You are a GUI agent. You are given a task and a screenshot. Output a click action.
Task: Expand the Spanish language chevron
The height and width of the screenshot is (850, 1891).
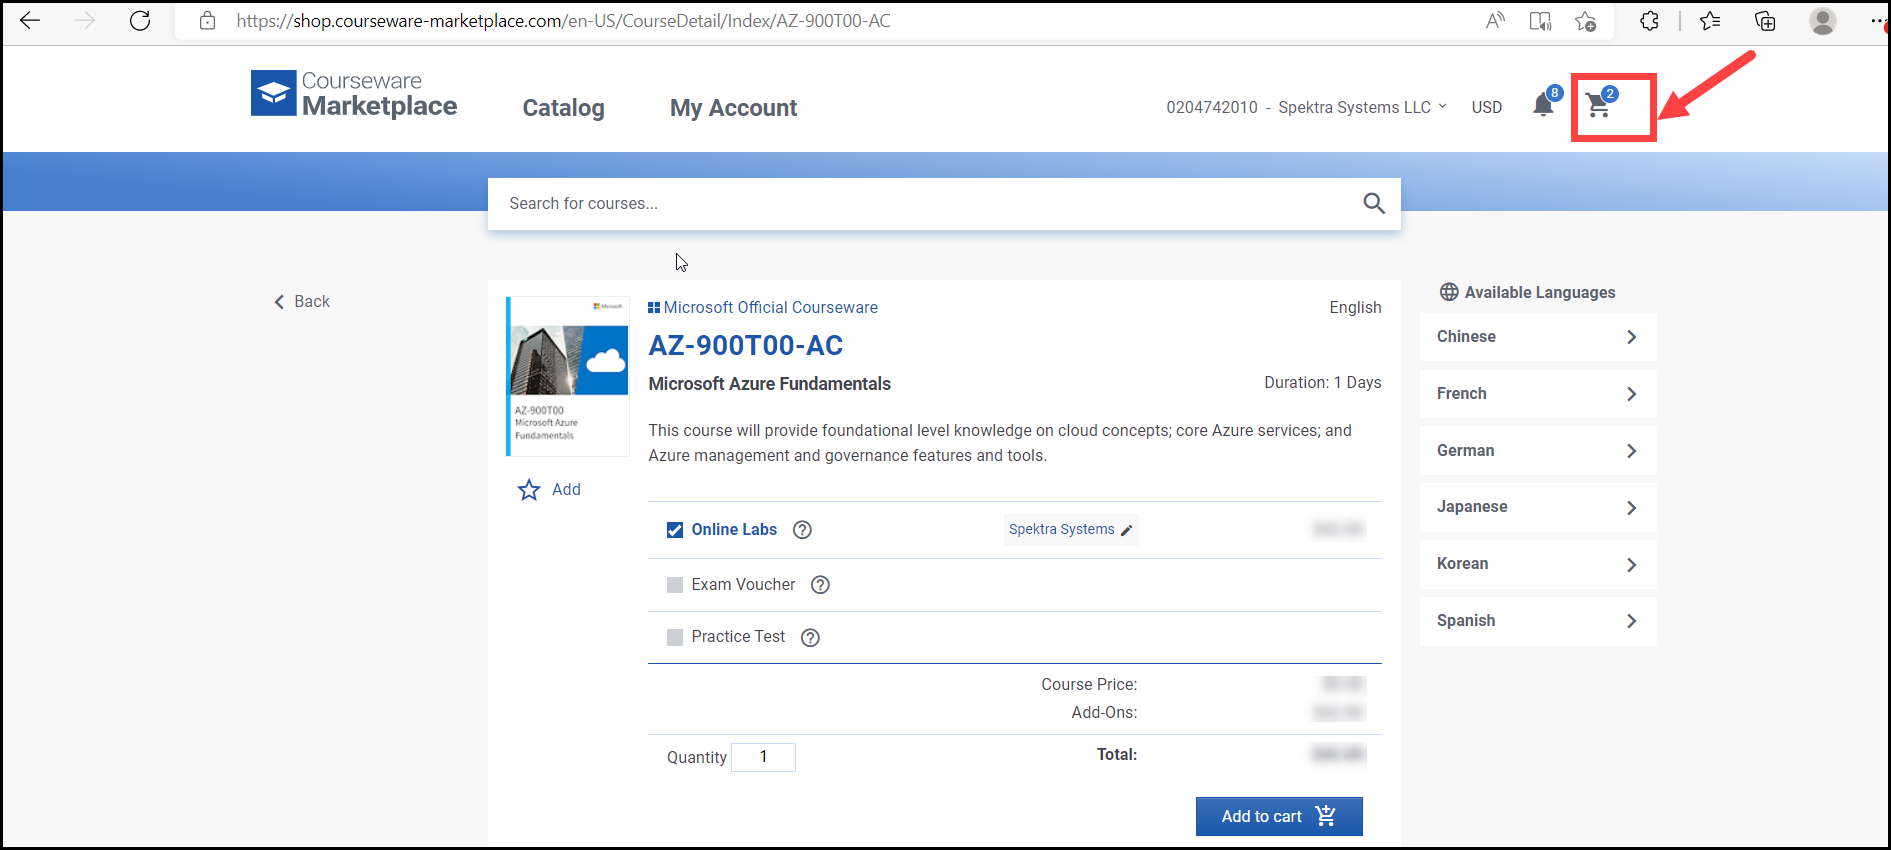1631,621
